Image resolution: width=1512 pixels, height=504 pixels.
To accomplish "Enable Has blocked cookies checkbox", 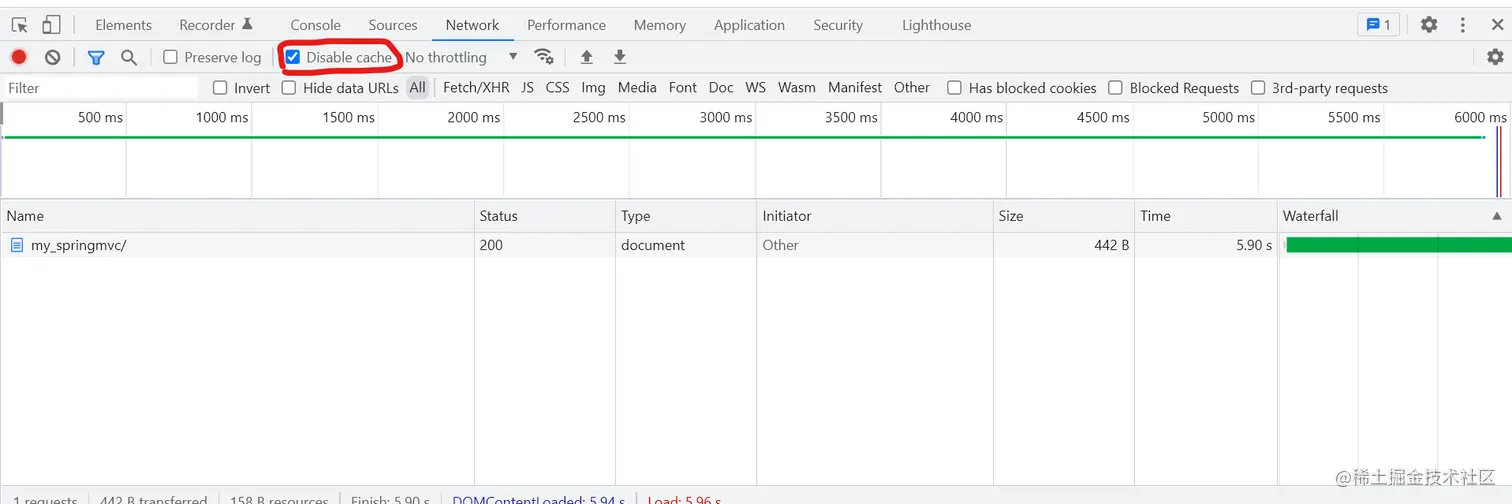I will (x=955, y=88).
